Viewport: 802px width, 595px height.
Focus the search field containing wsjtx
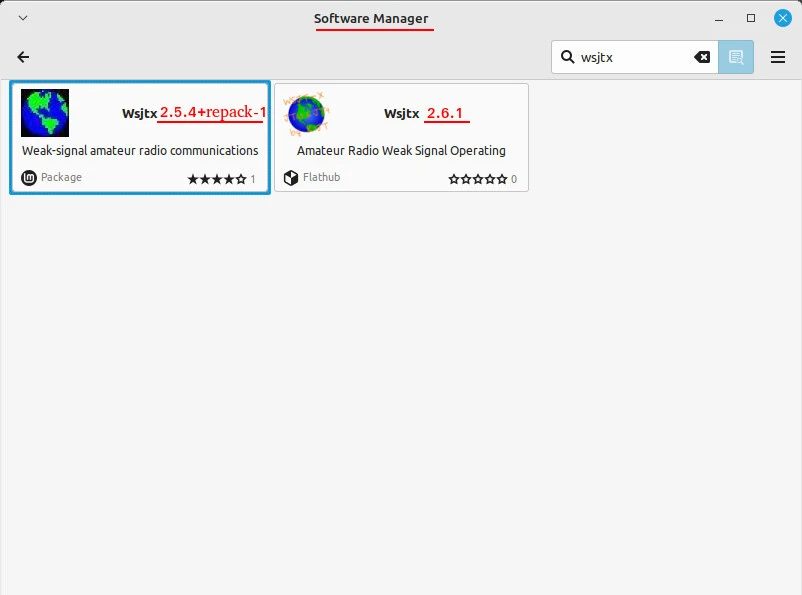[632, 58]
